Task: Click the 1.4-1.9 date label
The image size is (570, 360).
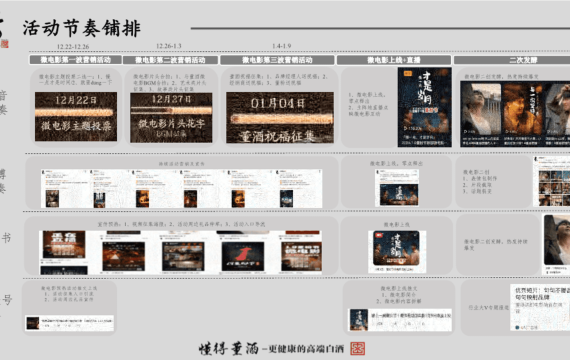Action: [282, 46]
